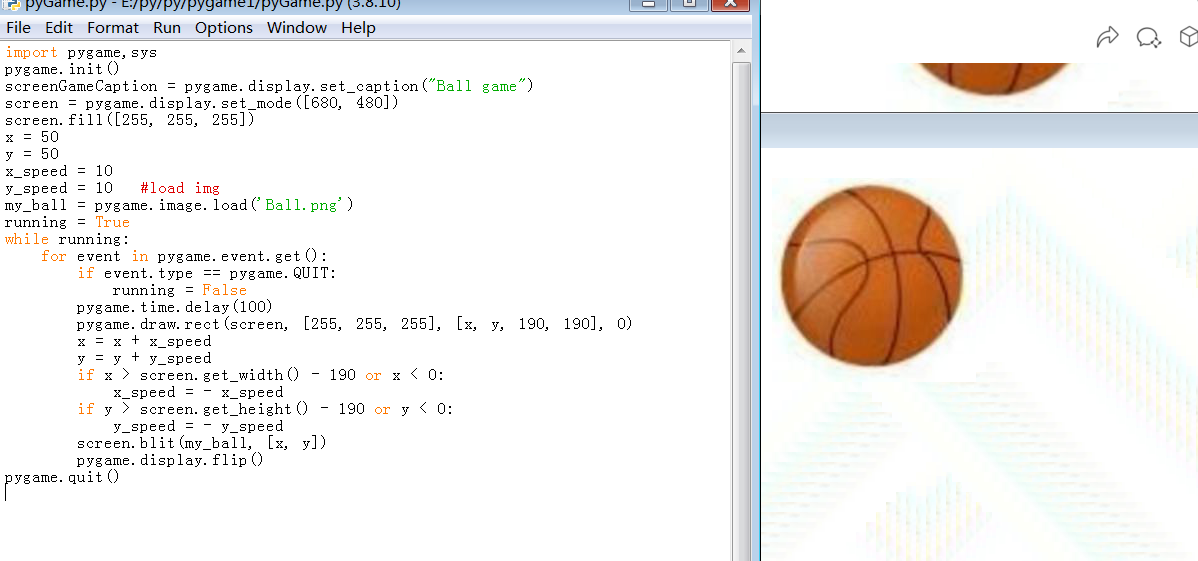
Task: Click the "x = 50" line
Action: [31, 137]
